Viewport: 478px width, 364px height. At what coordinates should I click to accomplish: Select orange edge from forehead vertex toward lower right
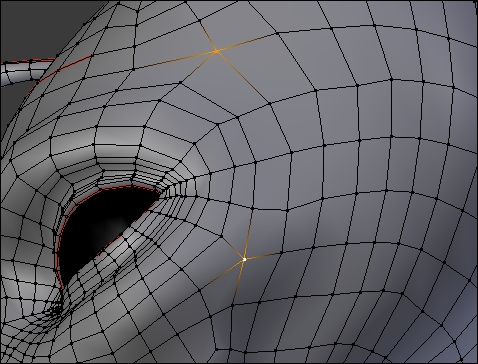(243, 78)
